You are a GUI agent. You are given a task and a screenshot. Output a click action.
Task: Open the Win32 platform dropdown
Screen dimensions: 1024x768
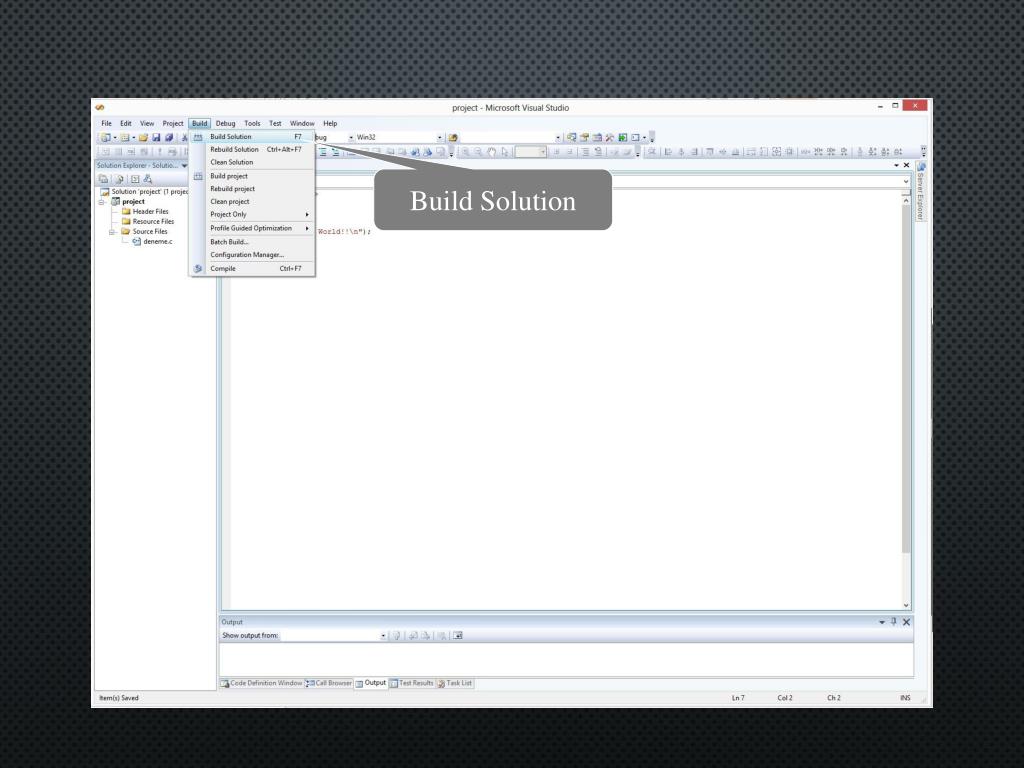pos(440,138)
